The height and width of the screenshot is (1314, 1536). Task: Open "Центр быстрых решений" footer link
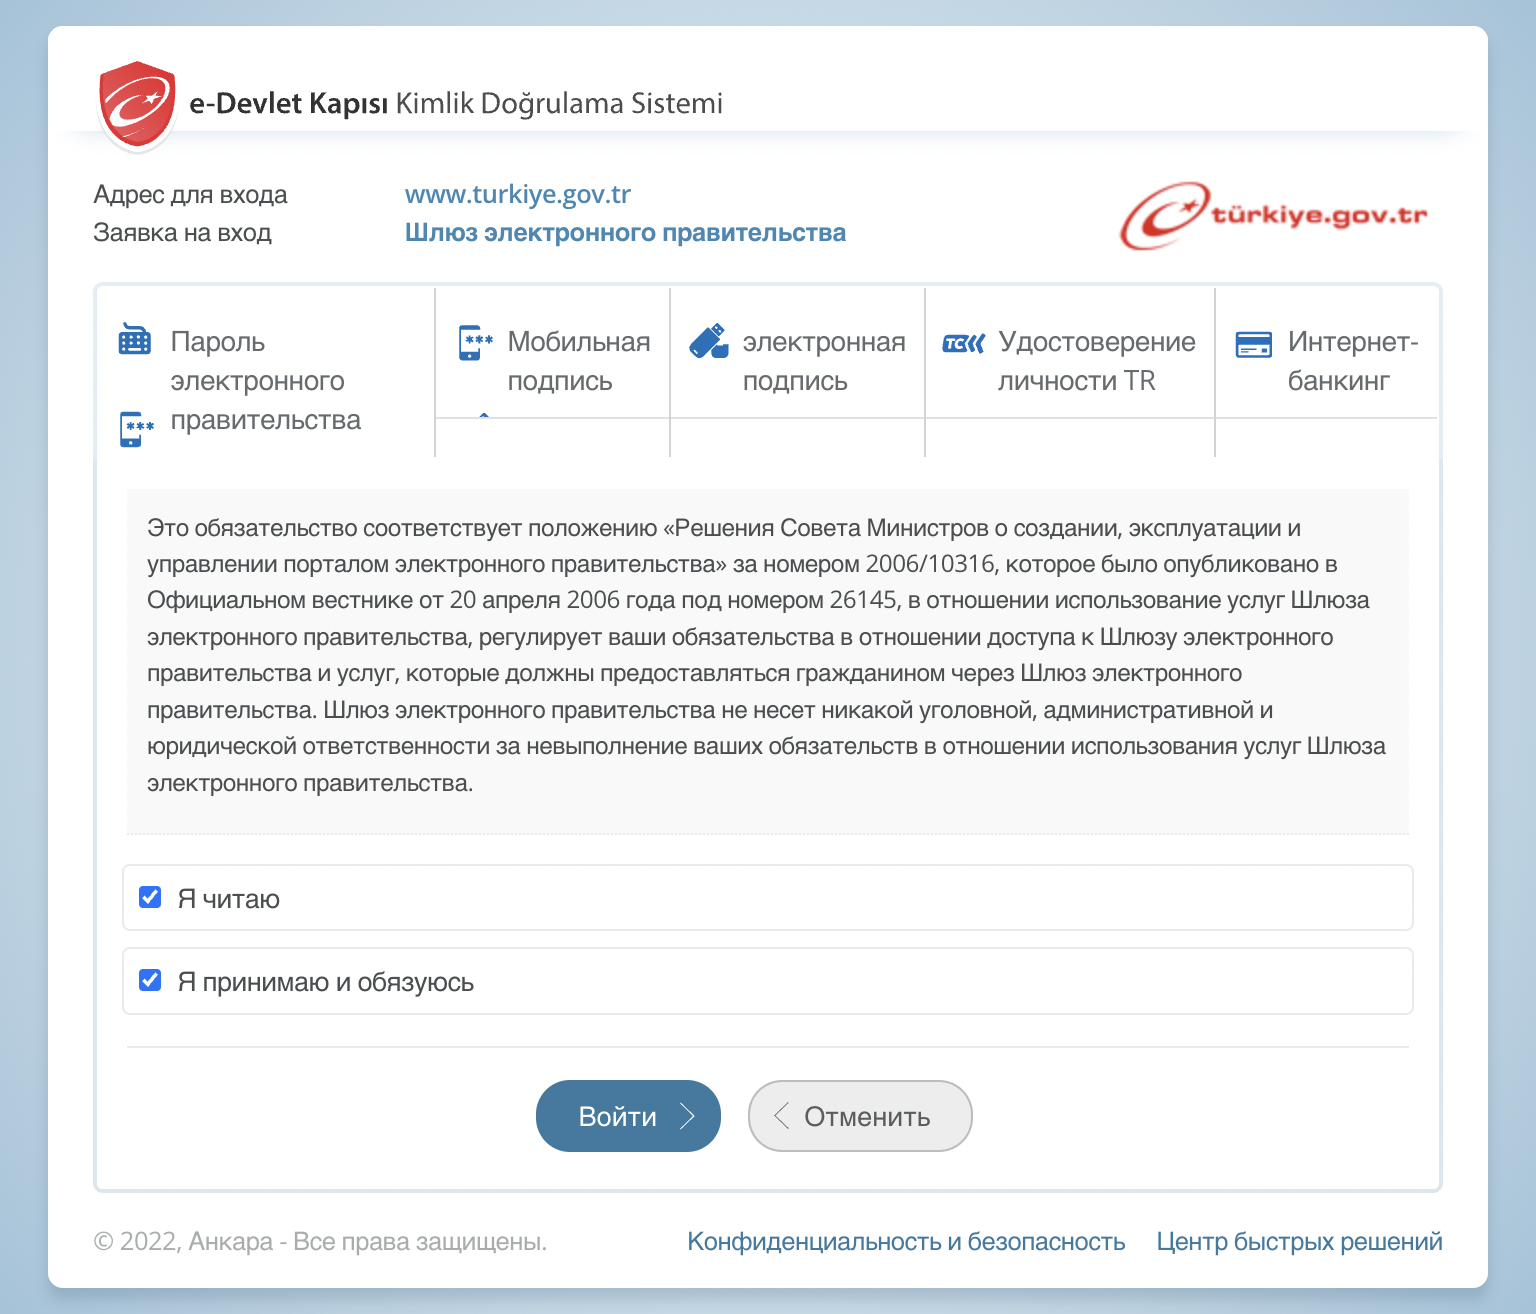coord(1299,1242)
